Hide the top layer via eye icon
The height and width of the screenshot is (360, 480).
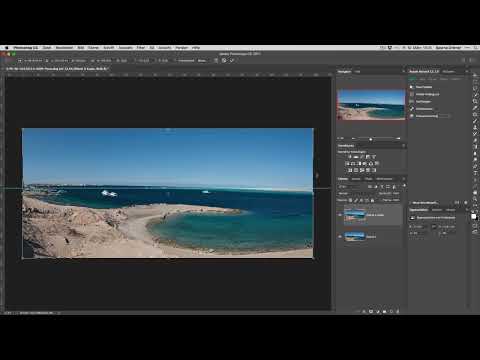[340, 215]
